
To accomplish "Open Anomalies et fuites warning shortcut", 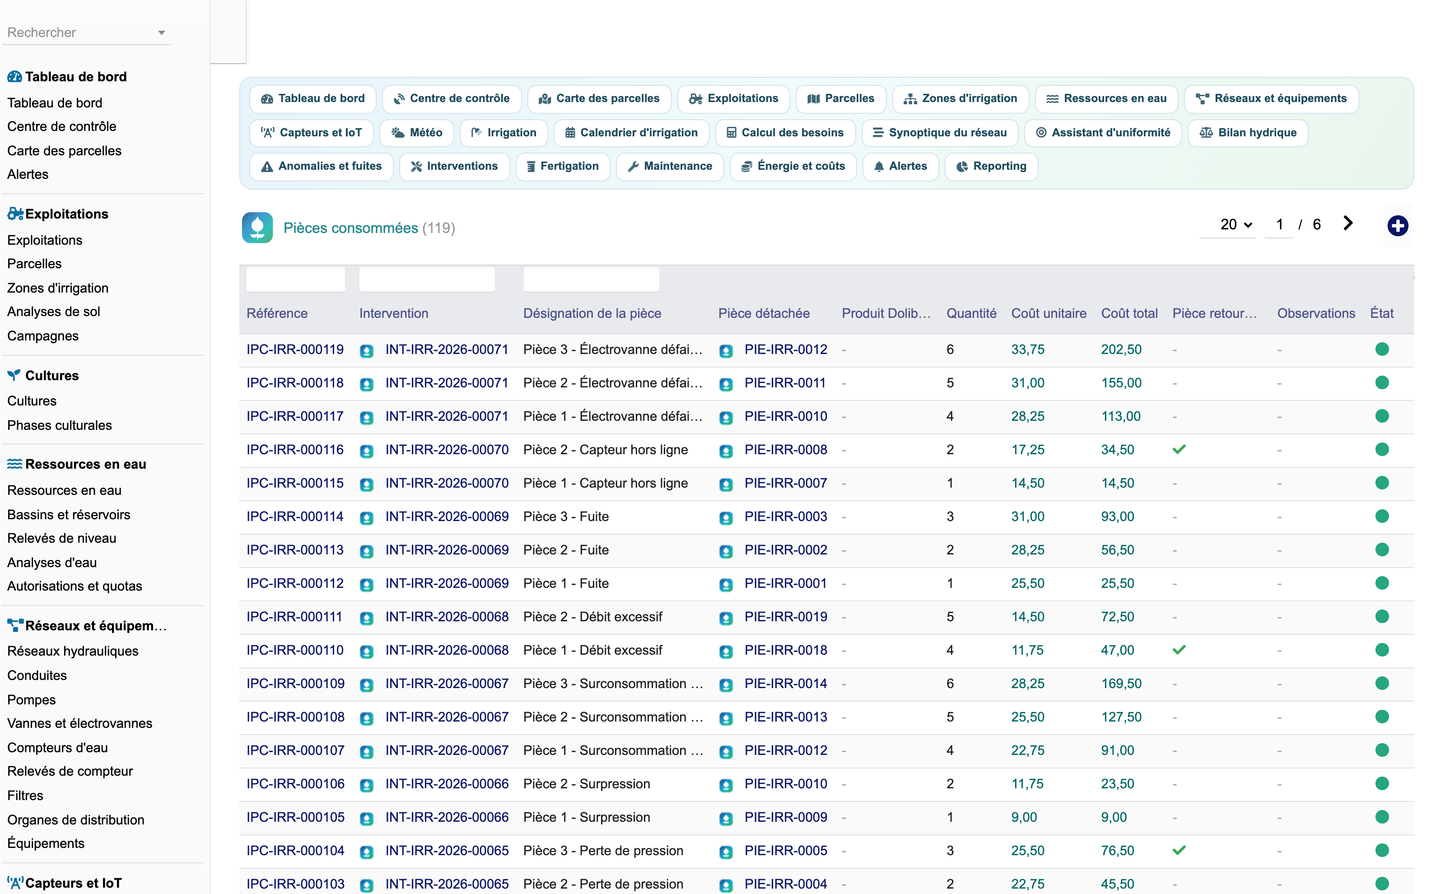I will [321, 167].
